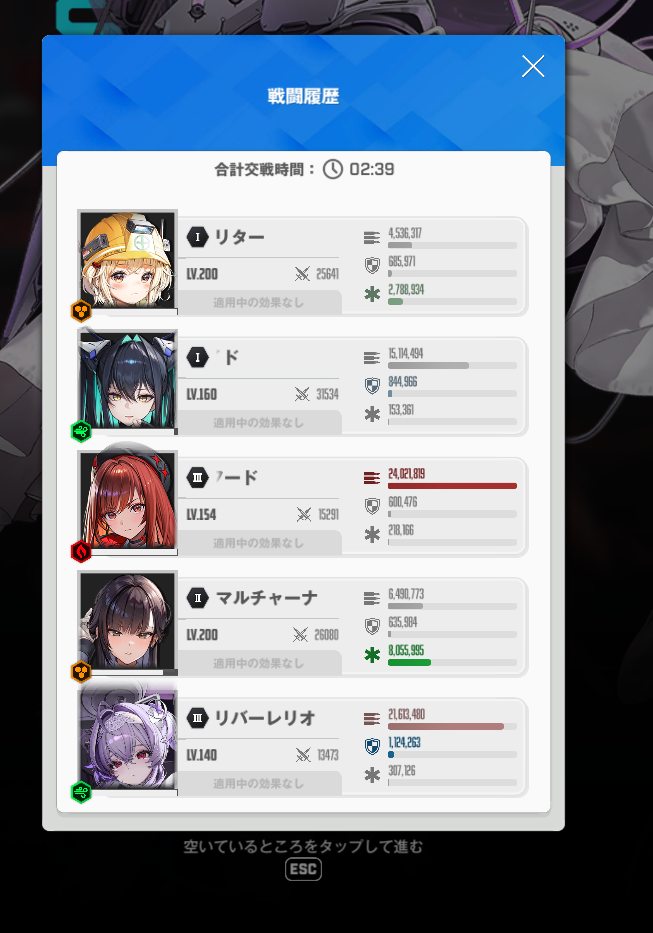Viewport: 653px width, 933px height.
Task: Click the iron element badge on リター portrait
Action: tap(81, 311)
